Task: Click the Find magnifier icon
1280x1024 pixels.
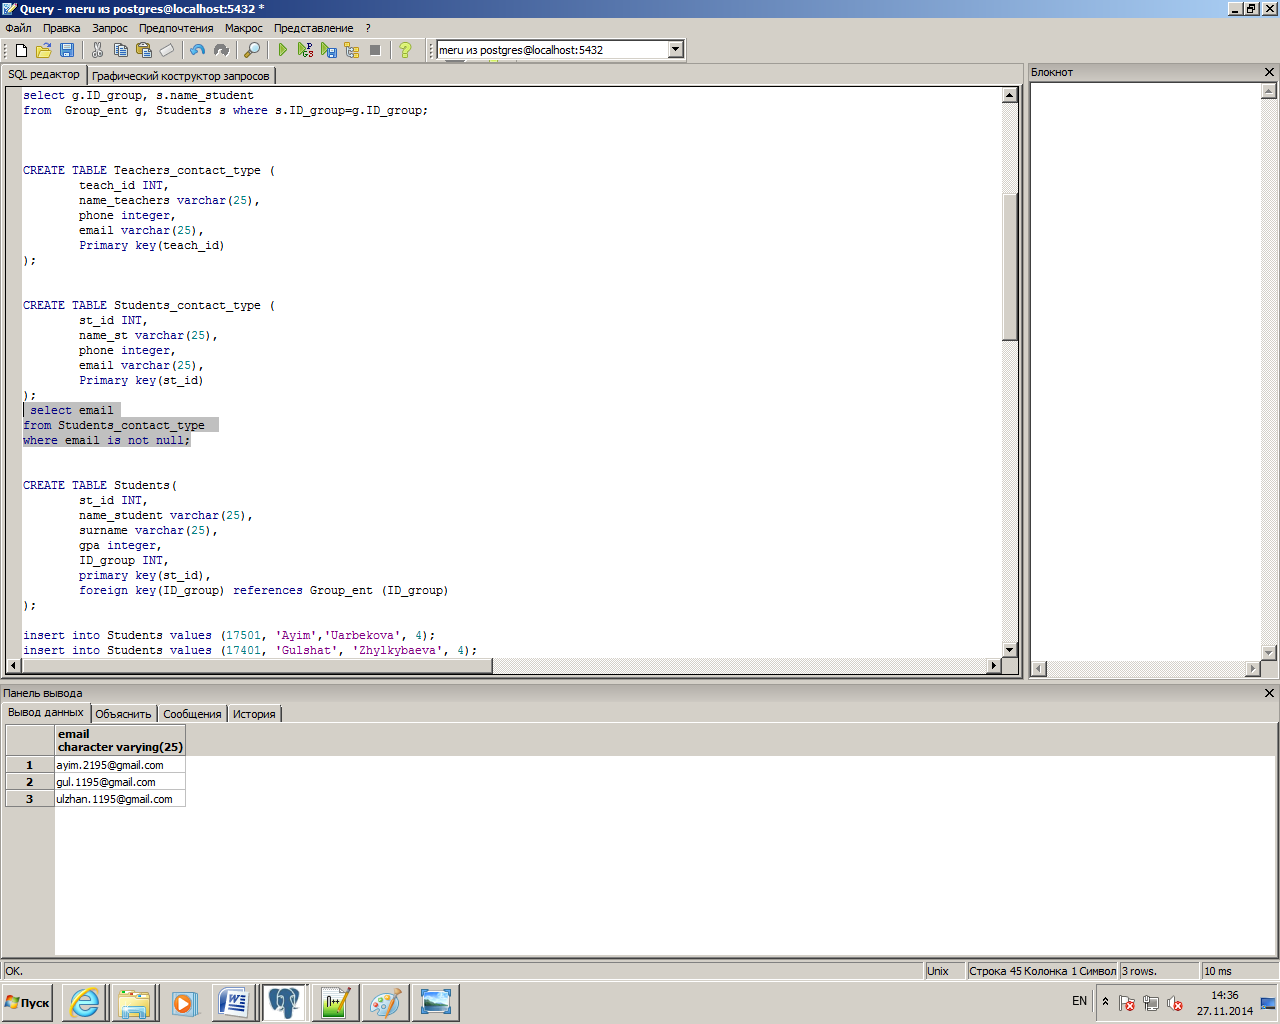Action: click(252, 50)
